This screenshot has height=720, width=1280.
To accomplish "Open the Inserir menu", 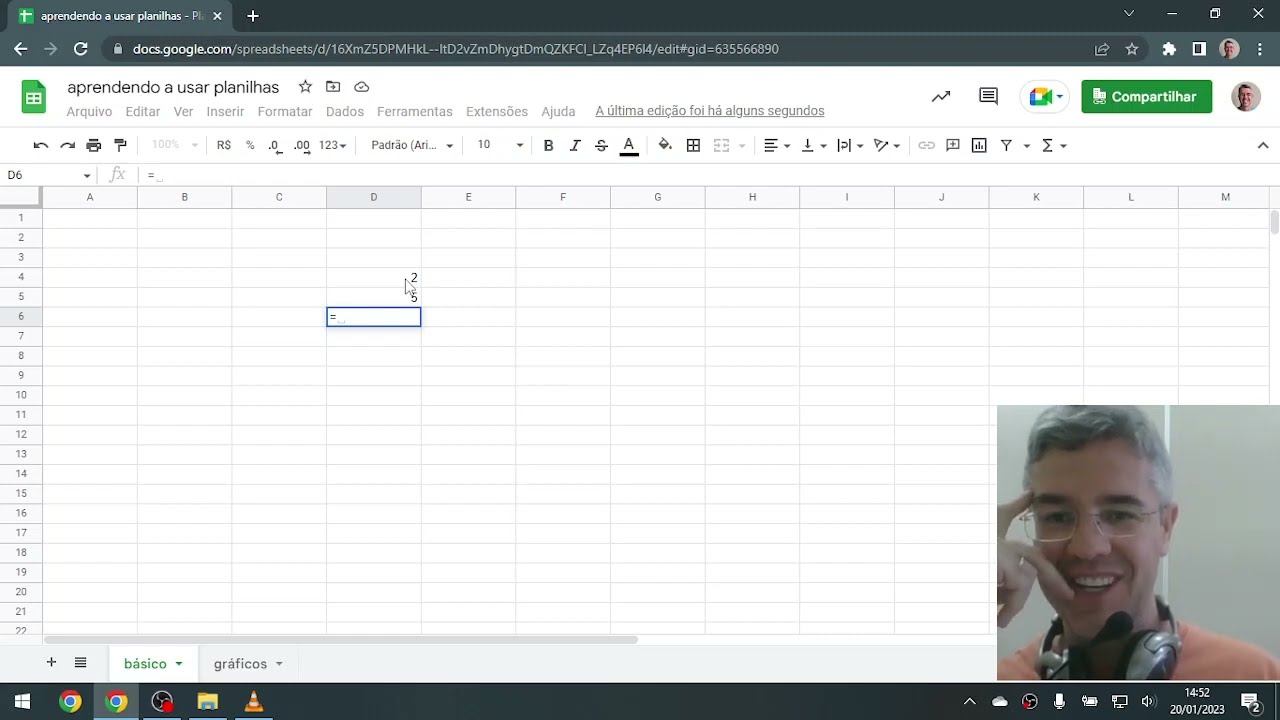I will 225,111.
